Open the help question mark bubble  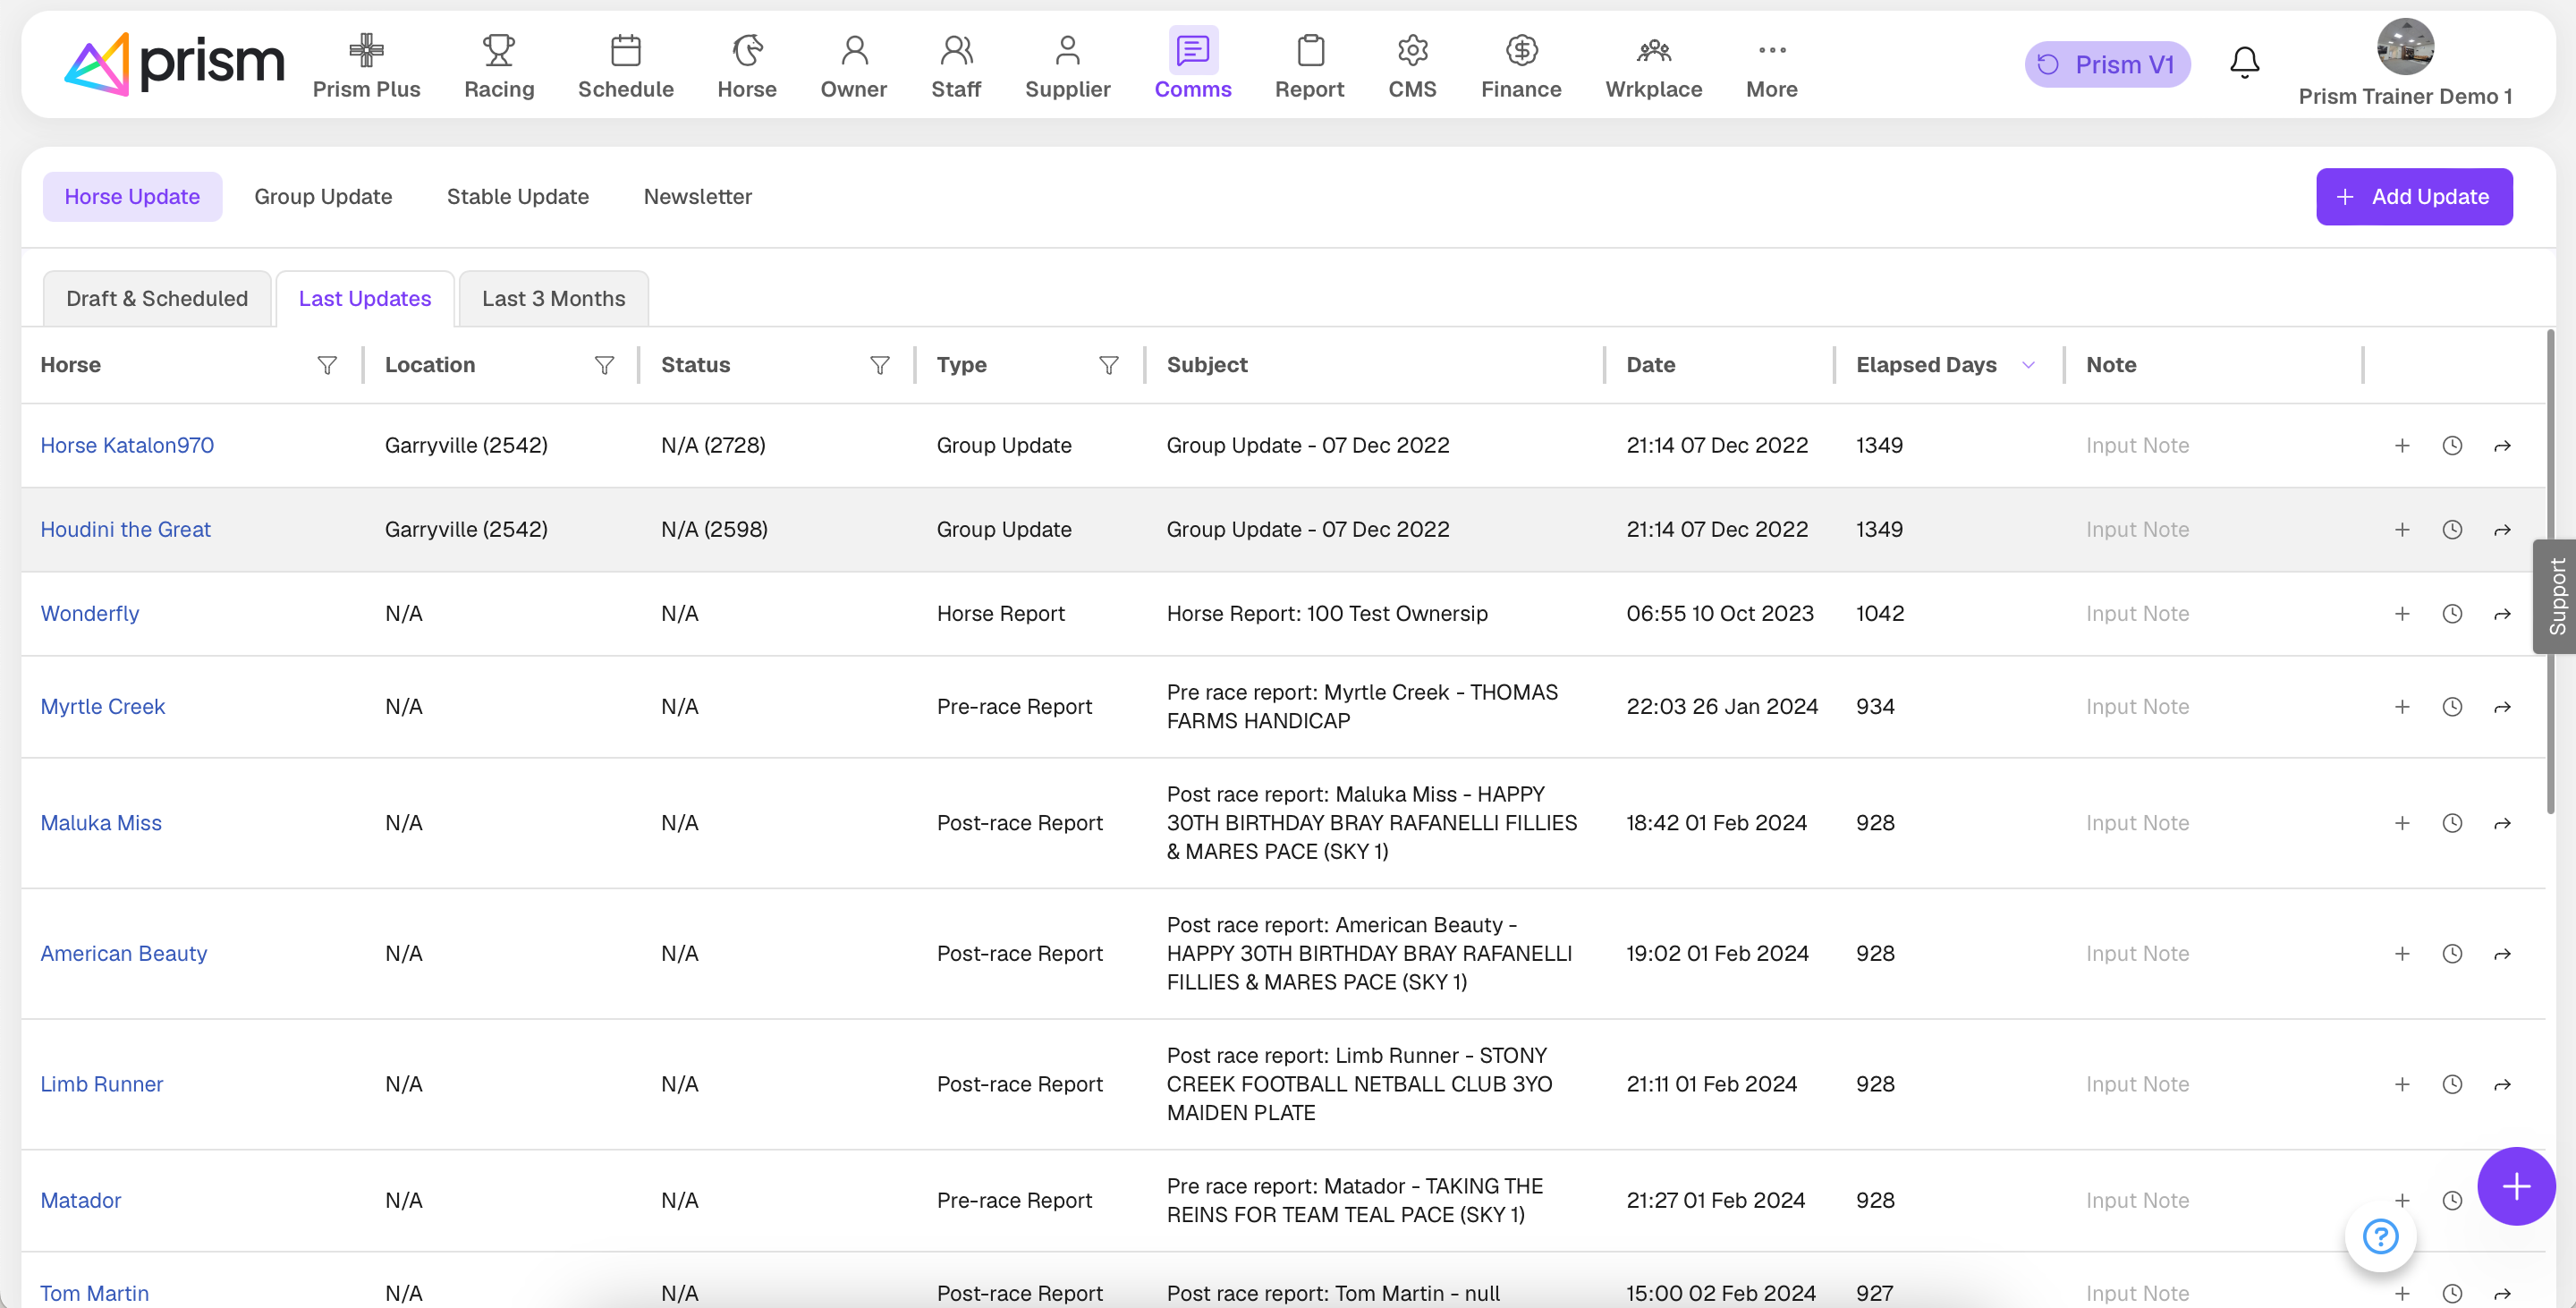[2380, 1237]
